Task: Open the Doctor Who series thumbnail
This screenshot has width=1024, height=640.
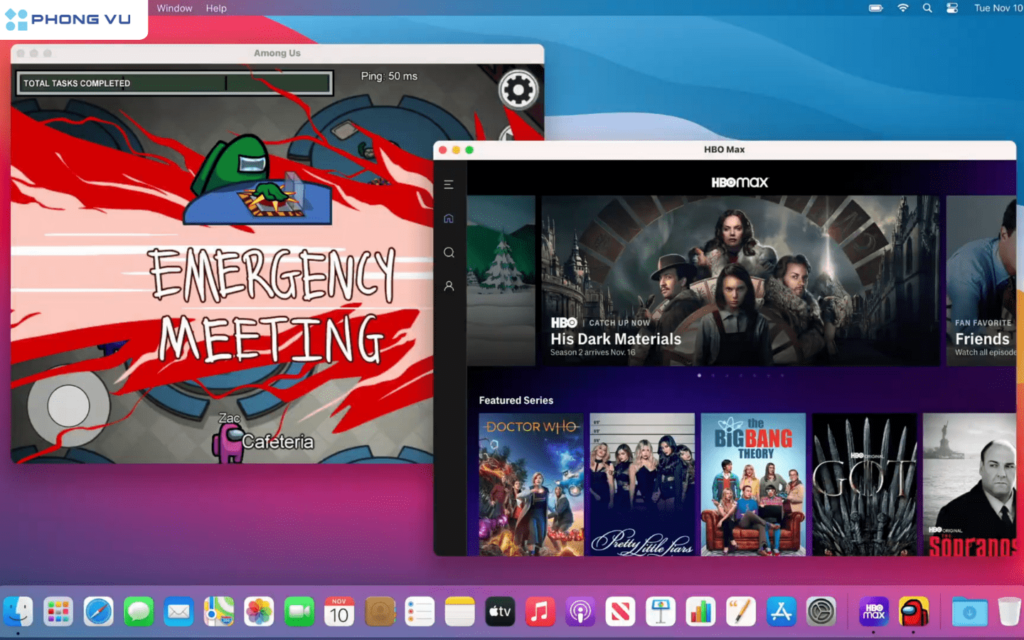Action: pyautogui.click(x=530, y=484)
